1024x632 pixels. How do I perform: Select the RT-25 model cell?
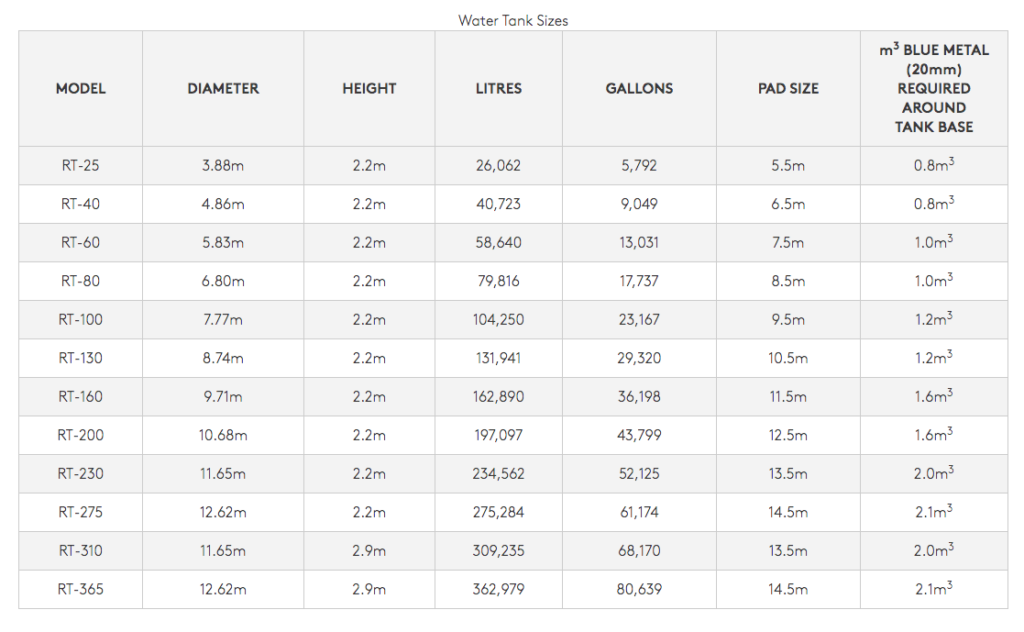click(80, 166)
